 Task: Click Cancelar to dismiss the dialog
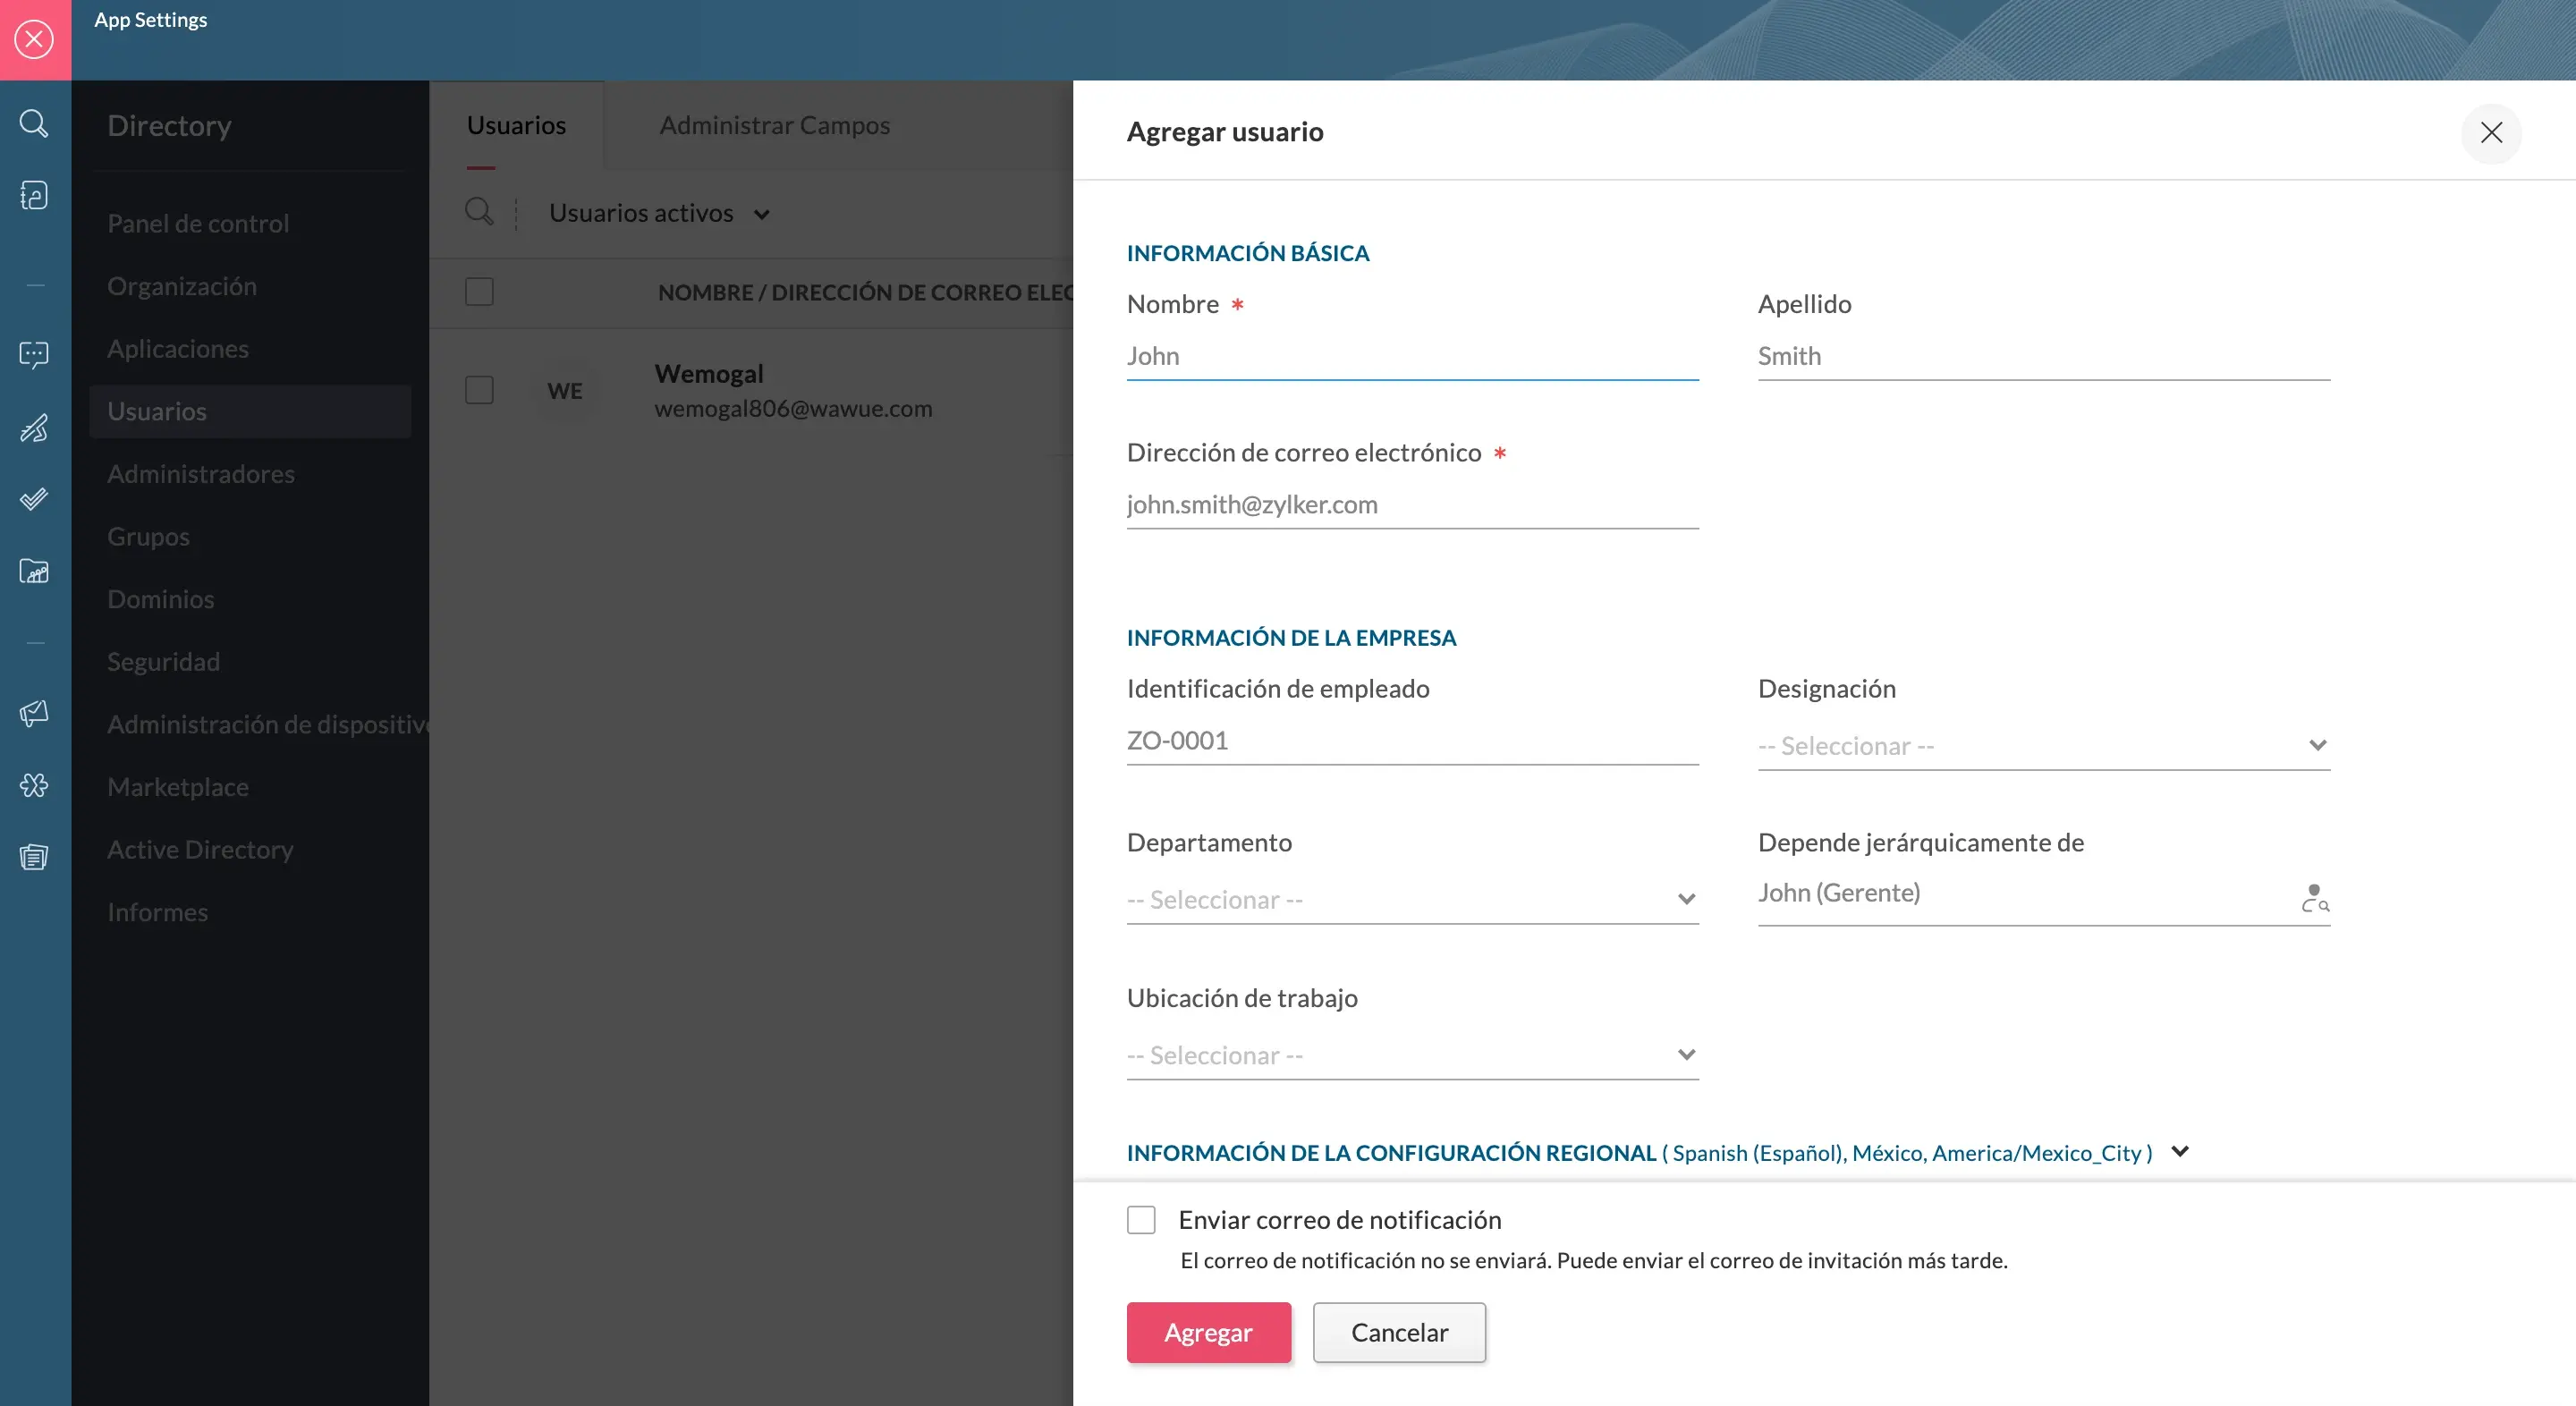click(x=1399, y=1332)
